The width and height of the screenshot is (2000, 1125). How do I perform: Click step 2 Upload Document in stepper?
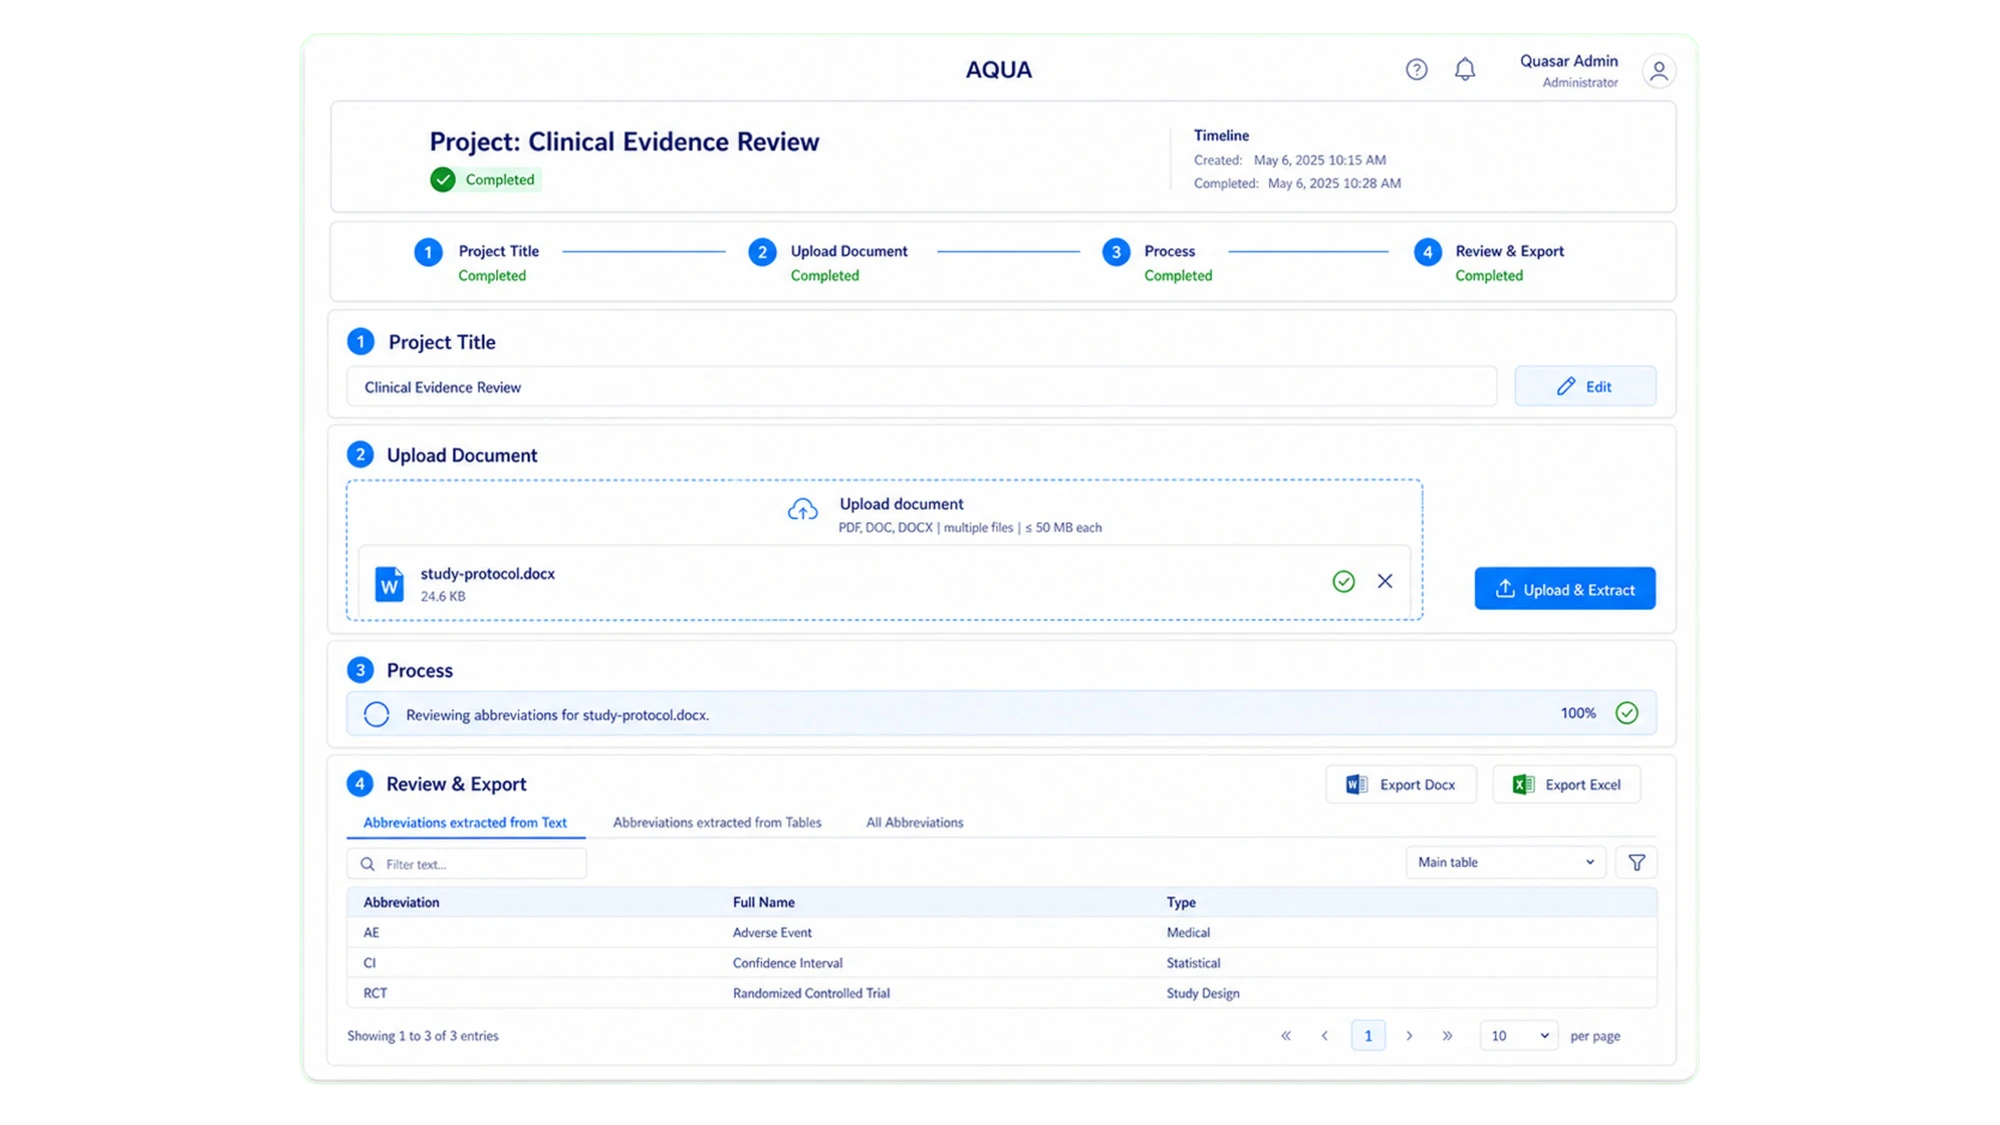click(x=828, y=262)
